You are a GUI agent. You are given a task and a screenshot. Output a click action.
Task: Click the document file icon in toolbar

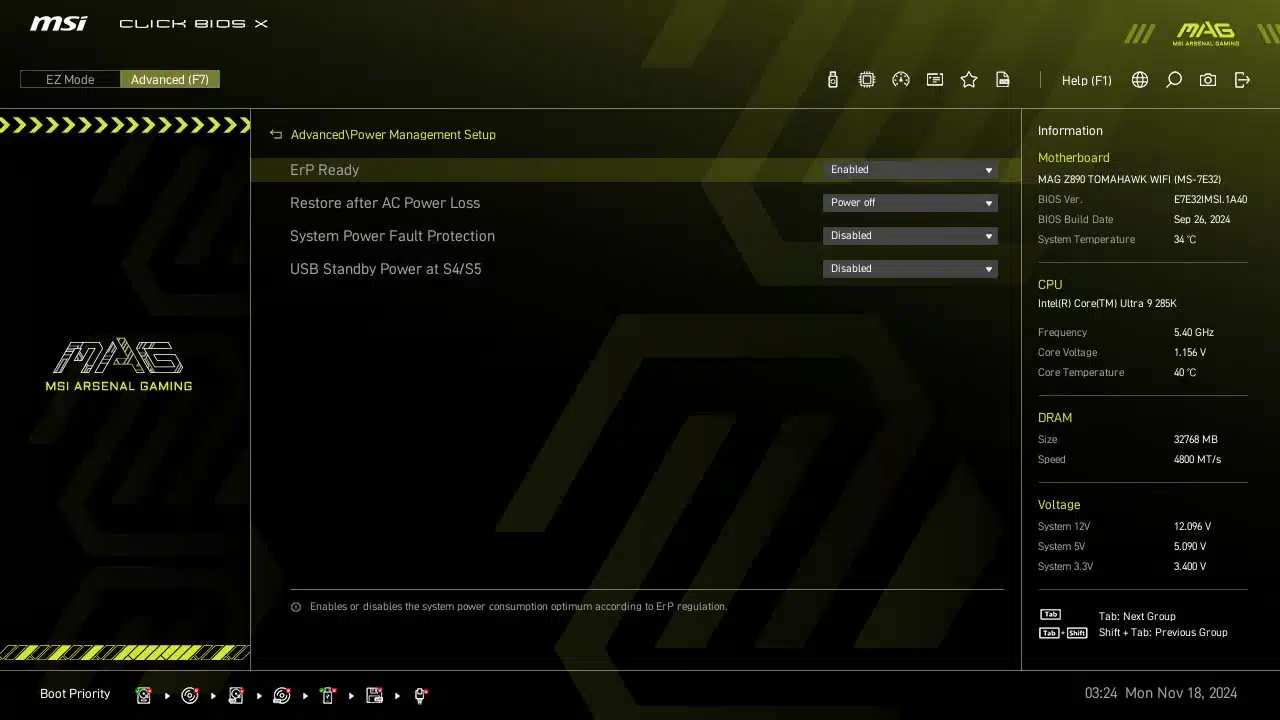pos(1003,80)
